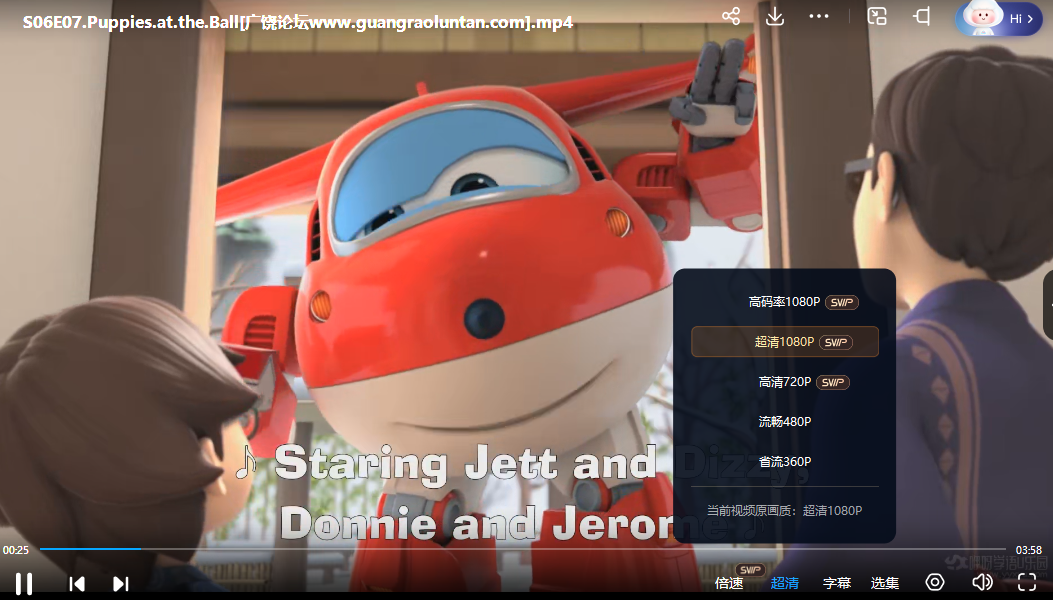Click the video file title text
The image size is (1053, 600).
(x=297, y=22)
